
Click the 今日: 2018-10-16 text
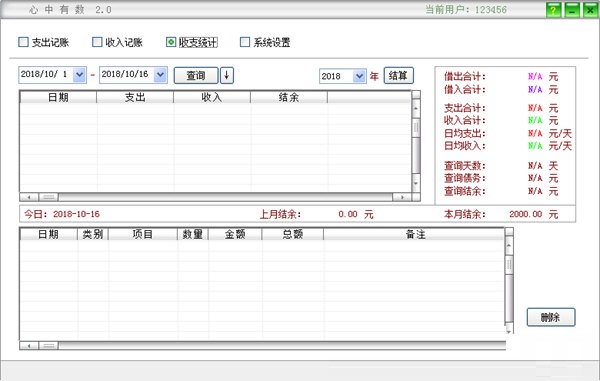click(62, 214)
